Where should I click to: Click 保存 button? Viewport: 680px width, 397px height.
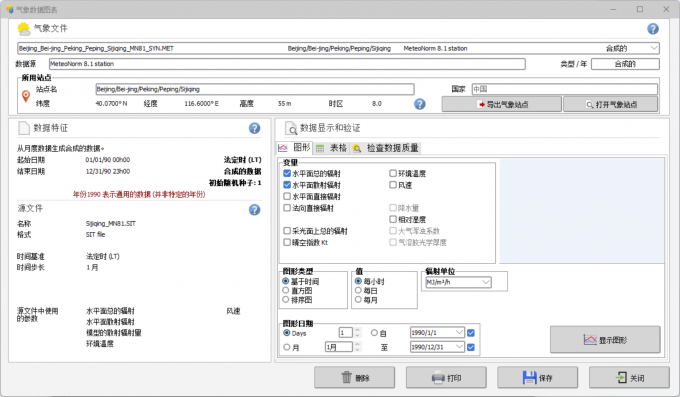(x=537, y=377)
